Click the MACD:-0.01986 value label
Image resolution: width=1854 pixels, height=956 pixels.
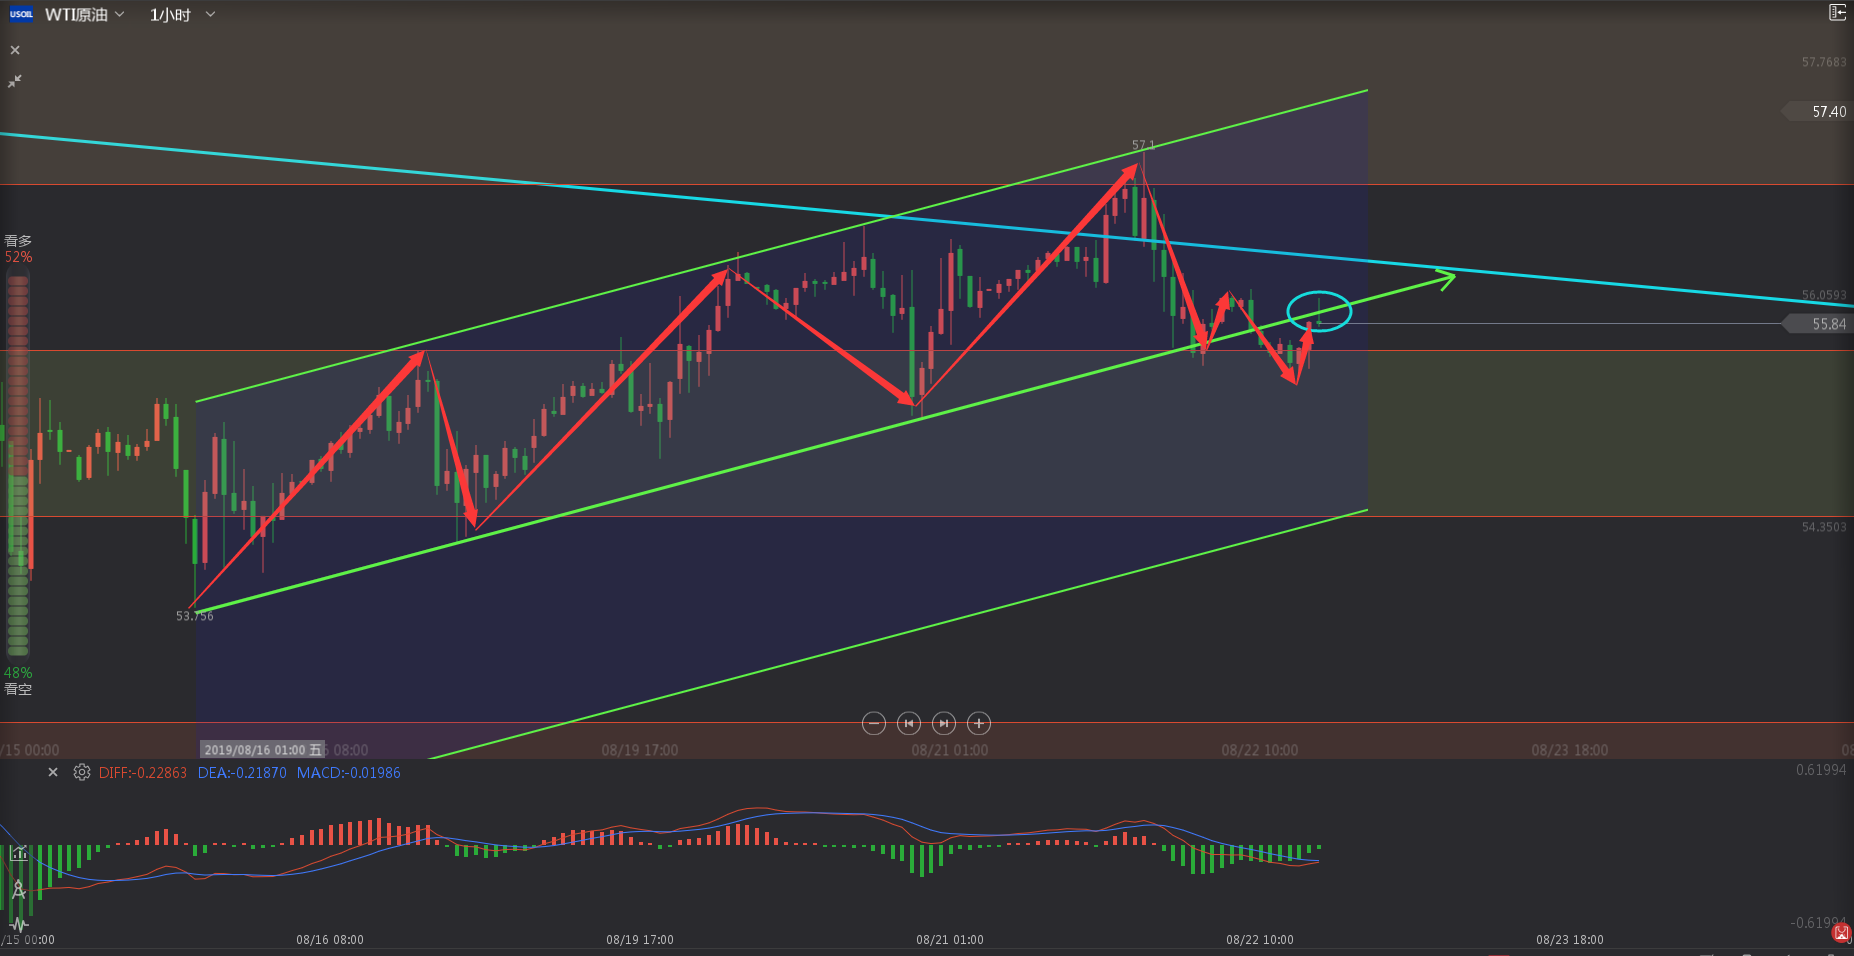(x=348, y=773)
